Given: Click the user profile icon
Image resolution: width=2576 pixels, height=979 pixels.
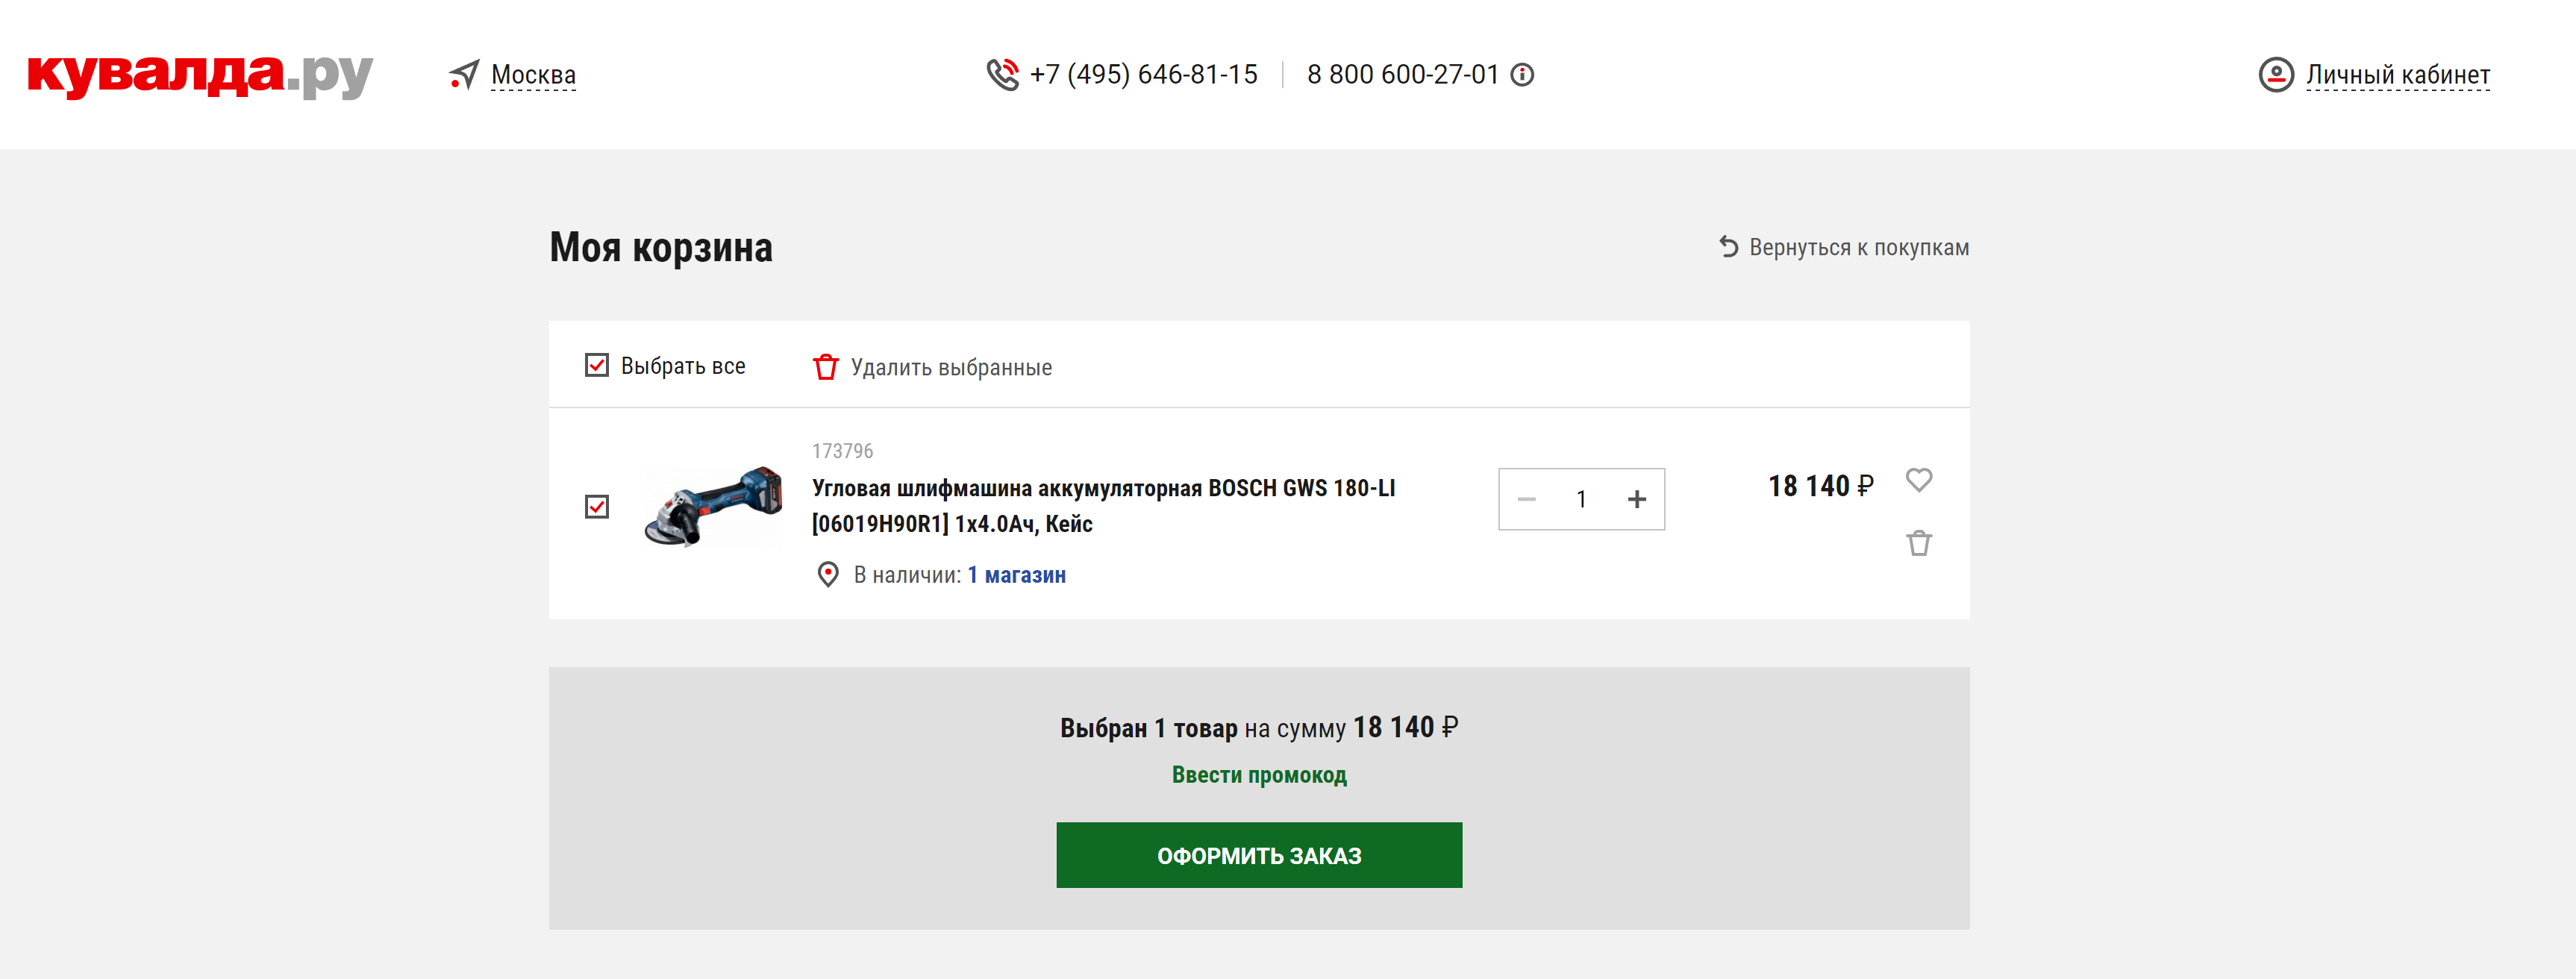Looking at the screenshot, I should [2276, 75].
